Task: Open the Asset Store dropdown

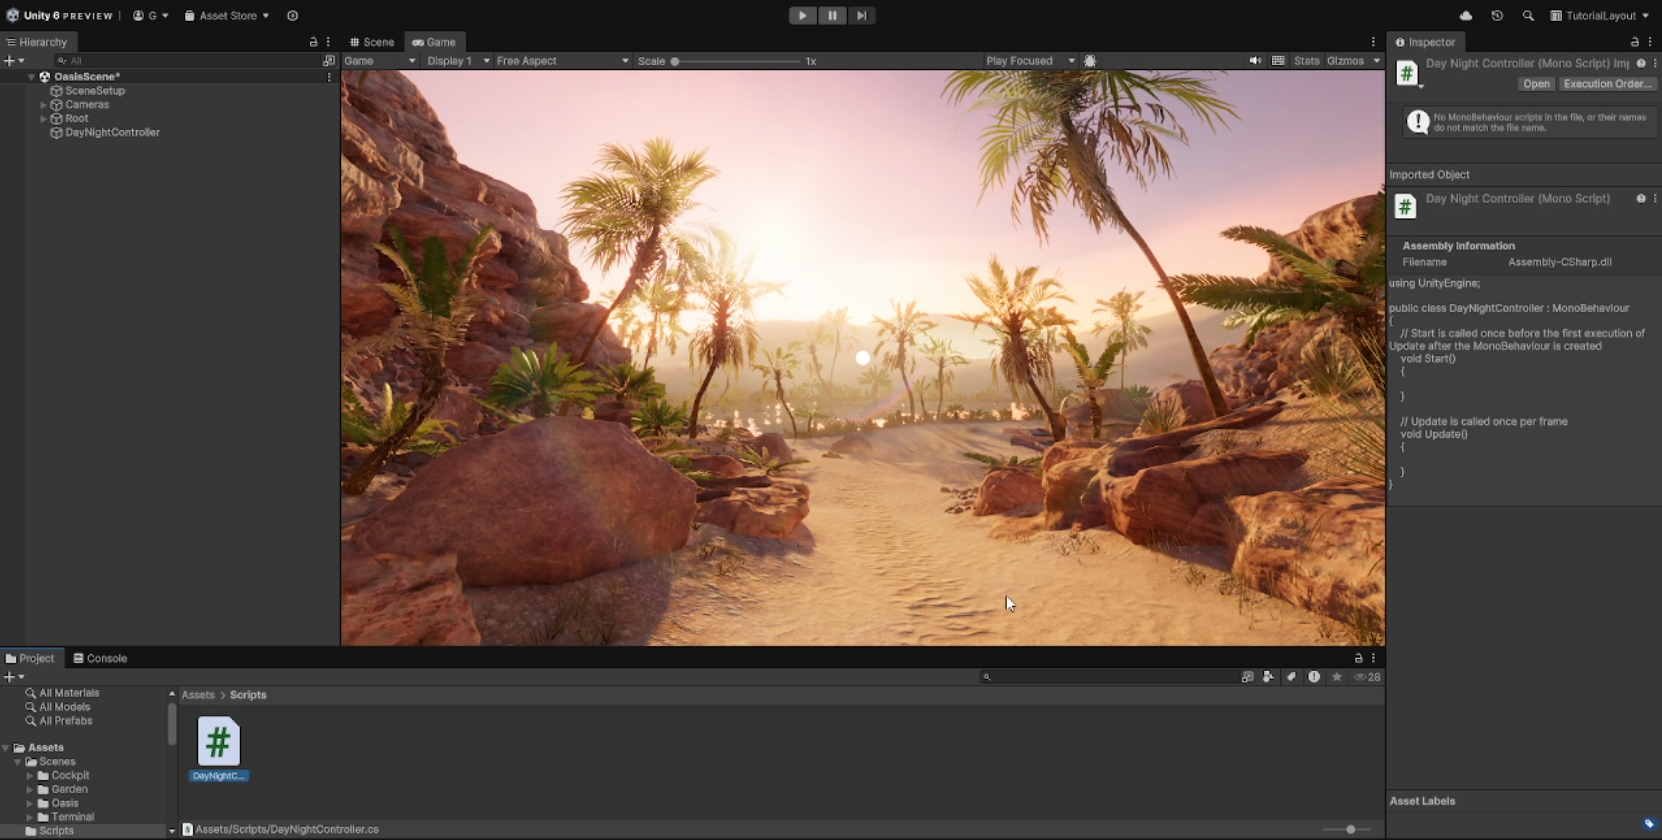Action: point(227,15)
